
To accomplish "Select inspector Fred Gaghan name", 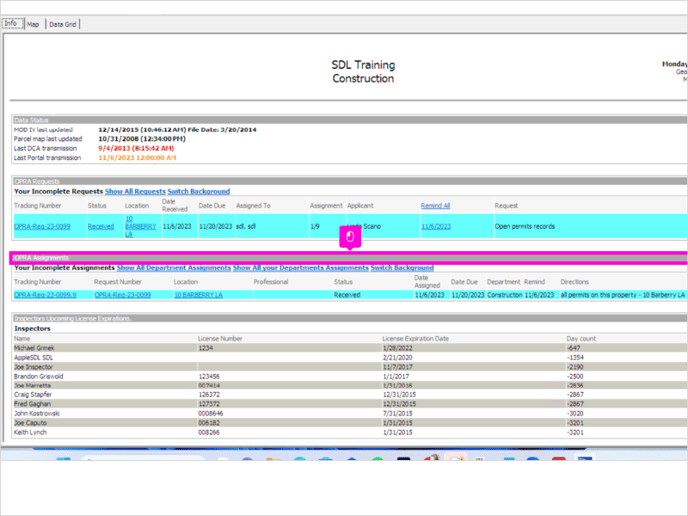I will [x=32, y=404].
